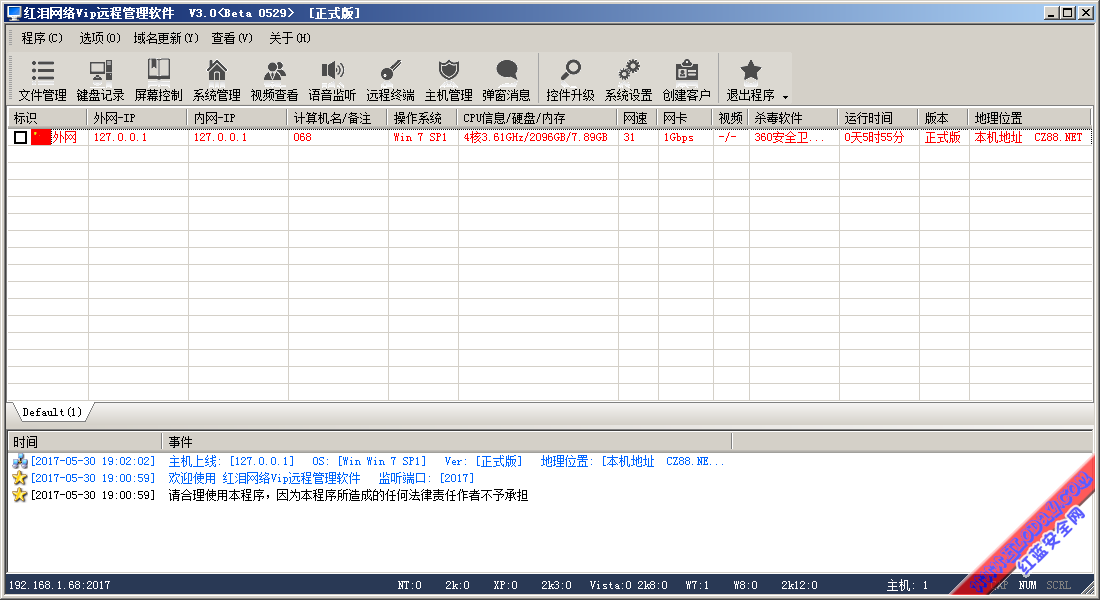Click the 视频 column header
Image resolution: width=1100 pixels, height=600 pixels.
(731, 118)
